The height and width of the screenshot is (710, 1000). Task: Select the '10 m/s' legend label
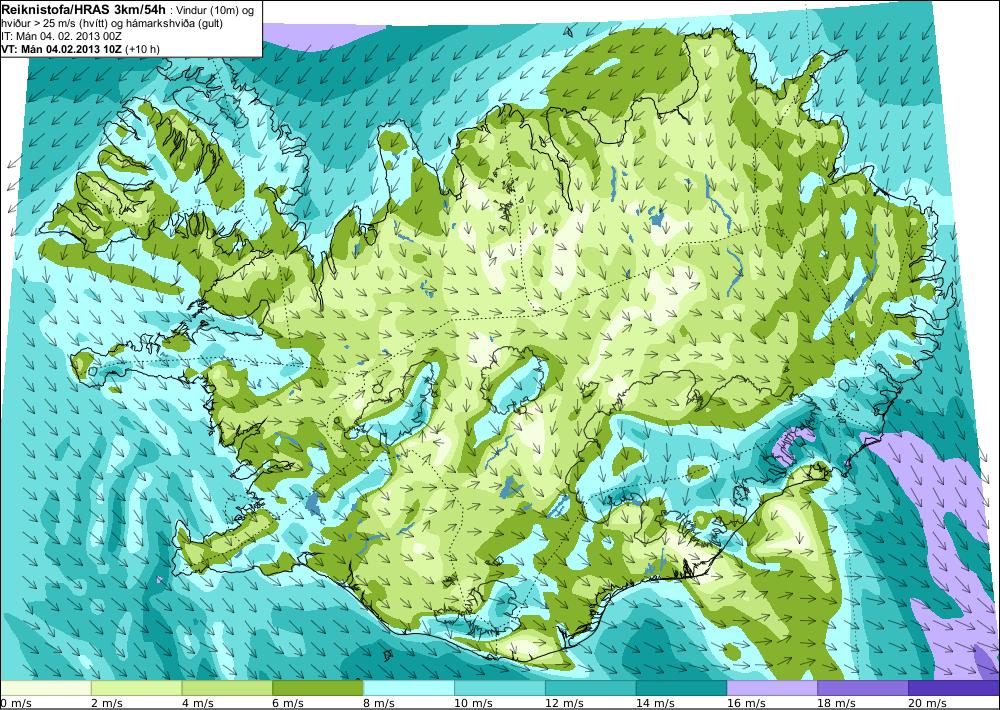point(474,703)
